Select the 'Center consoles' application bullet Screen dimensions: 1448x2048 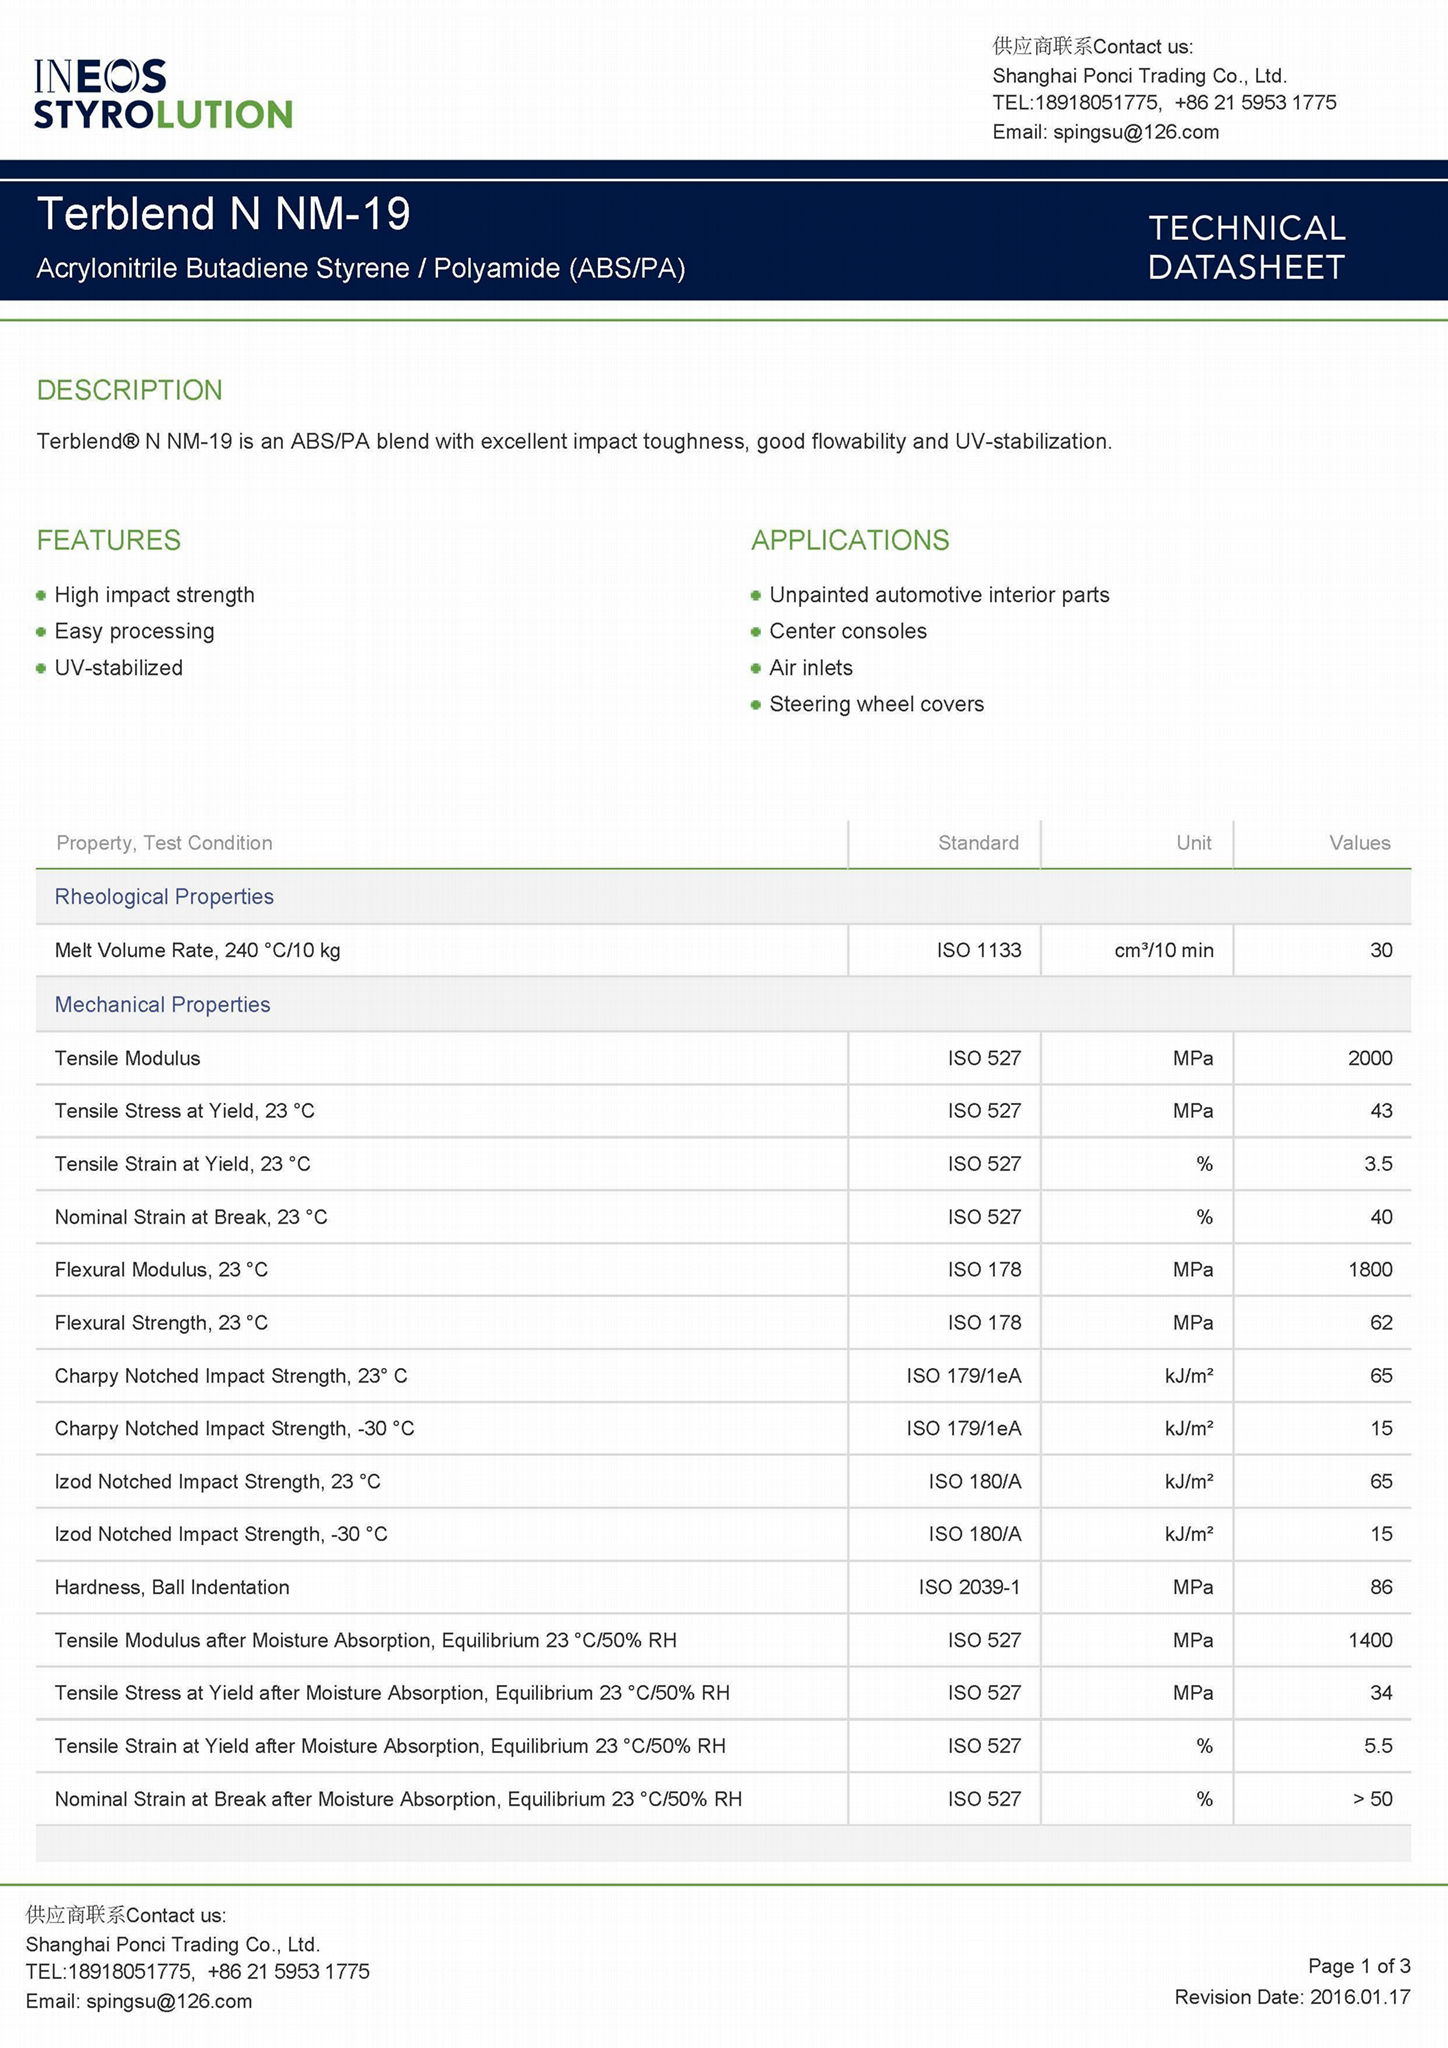[848, 631]
